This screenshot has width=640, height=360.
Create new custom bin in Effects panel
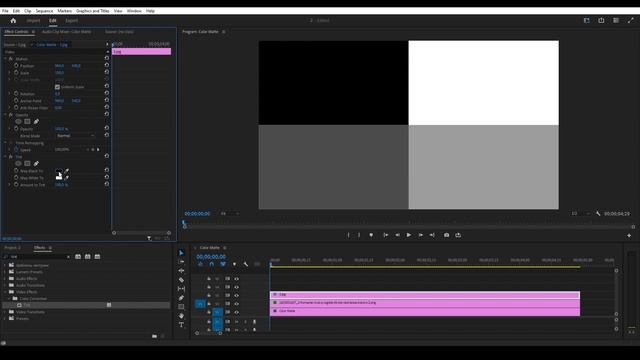pos(154,336)
